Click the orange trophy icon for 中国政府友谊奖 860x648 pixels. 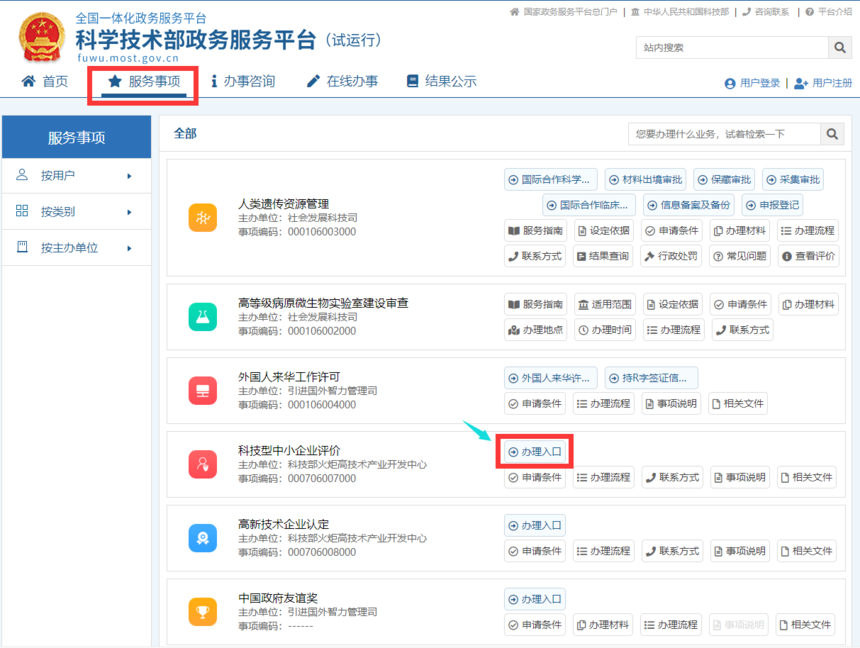click(203, 611)
